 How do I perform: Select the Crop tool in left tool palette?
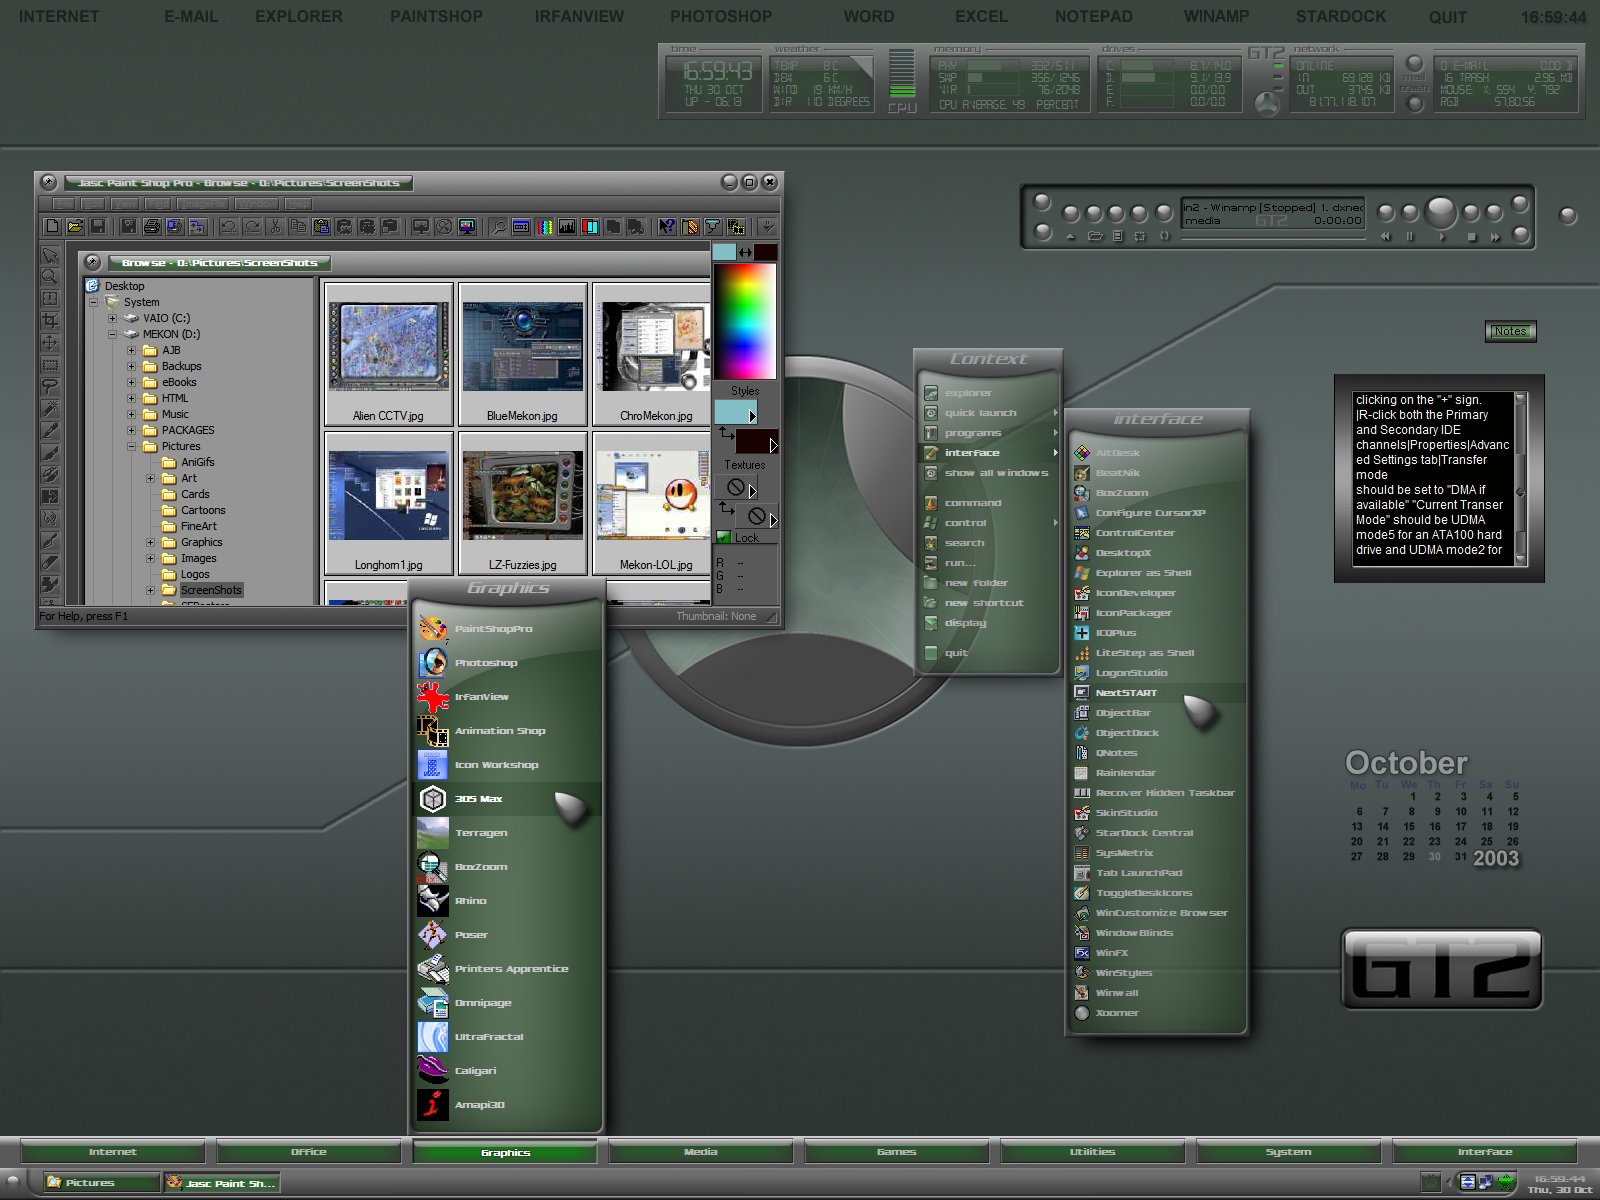50,320
